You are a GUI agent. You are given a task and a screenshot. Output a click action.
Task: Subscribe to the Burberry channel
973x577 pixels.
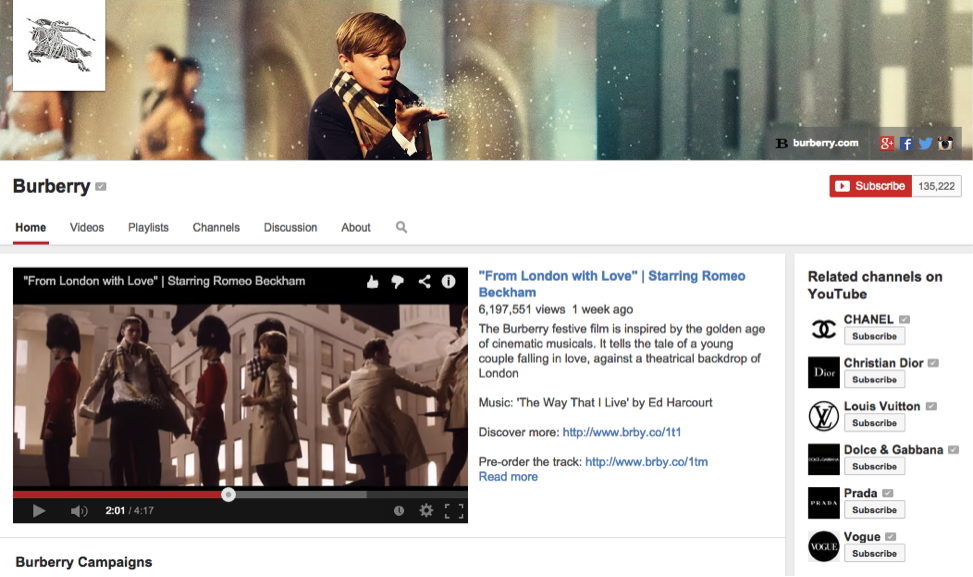coord(870,186)
